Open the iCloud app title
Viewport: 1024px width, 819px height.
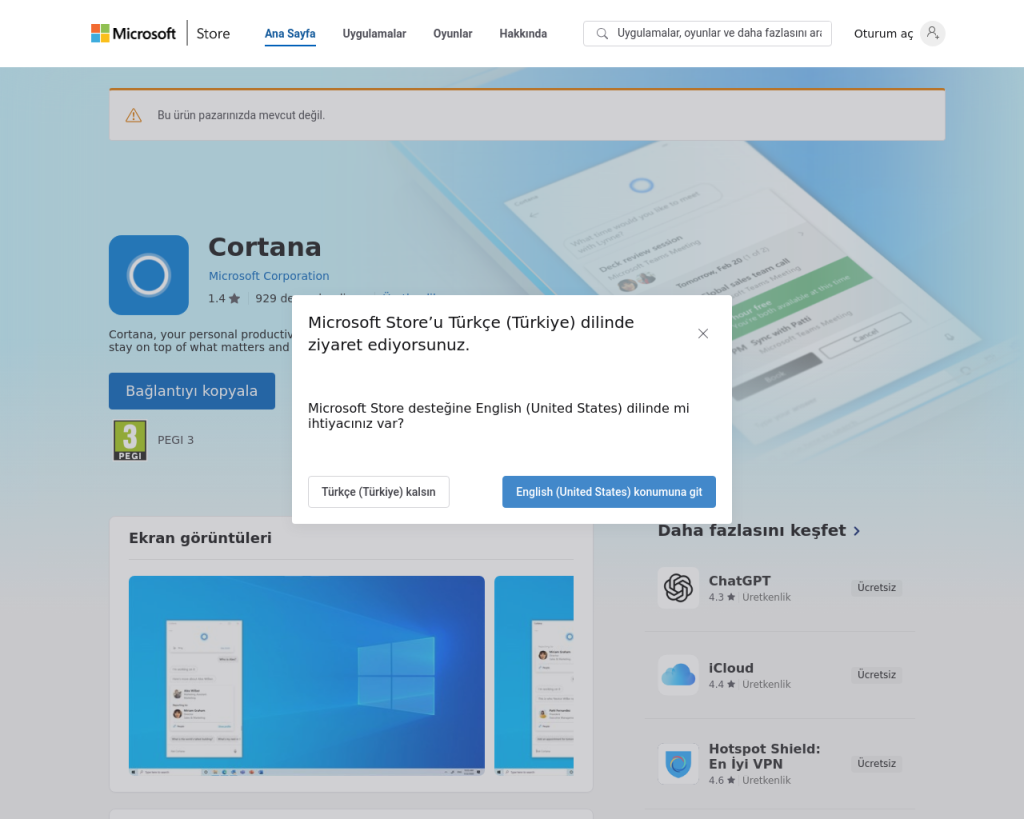click(x=731, y=668)
